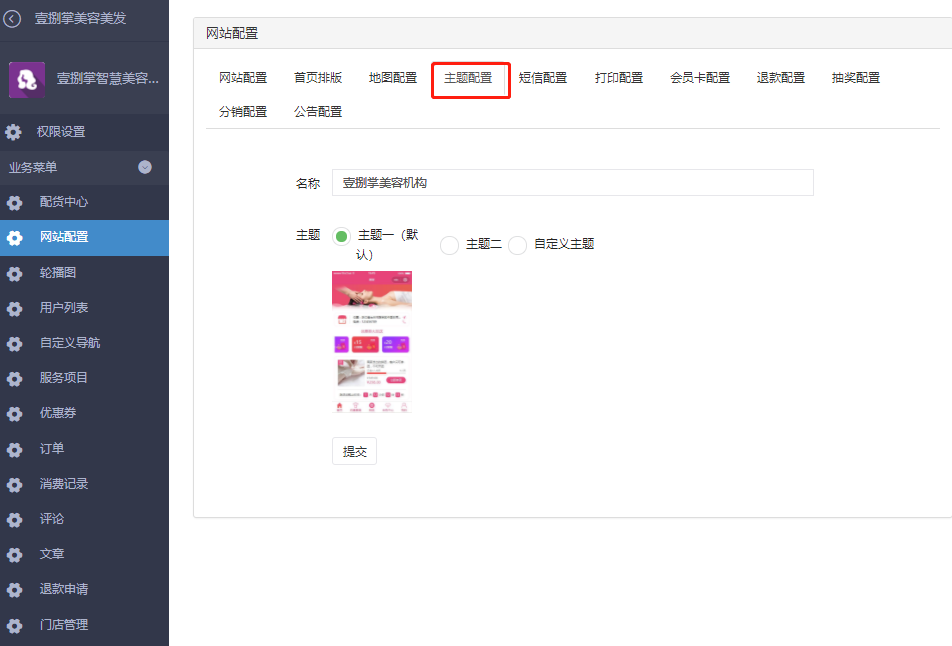Click the theme one preview thumbnail

point(372,342)
